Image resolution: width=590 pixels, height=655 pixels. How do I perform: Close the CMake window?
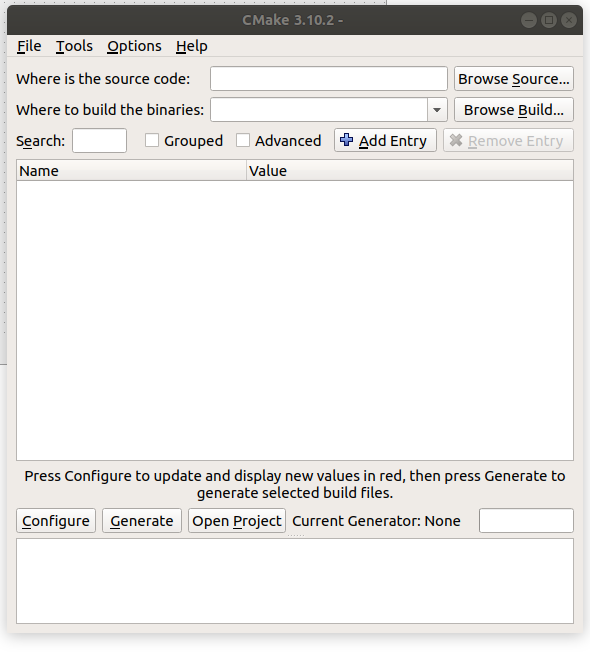coord(569,20)
